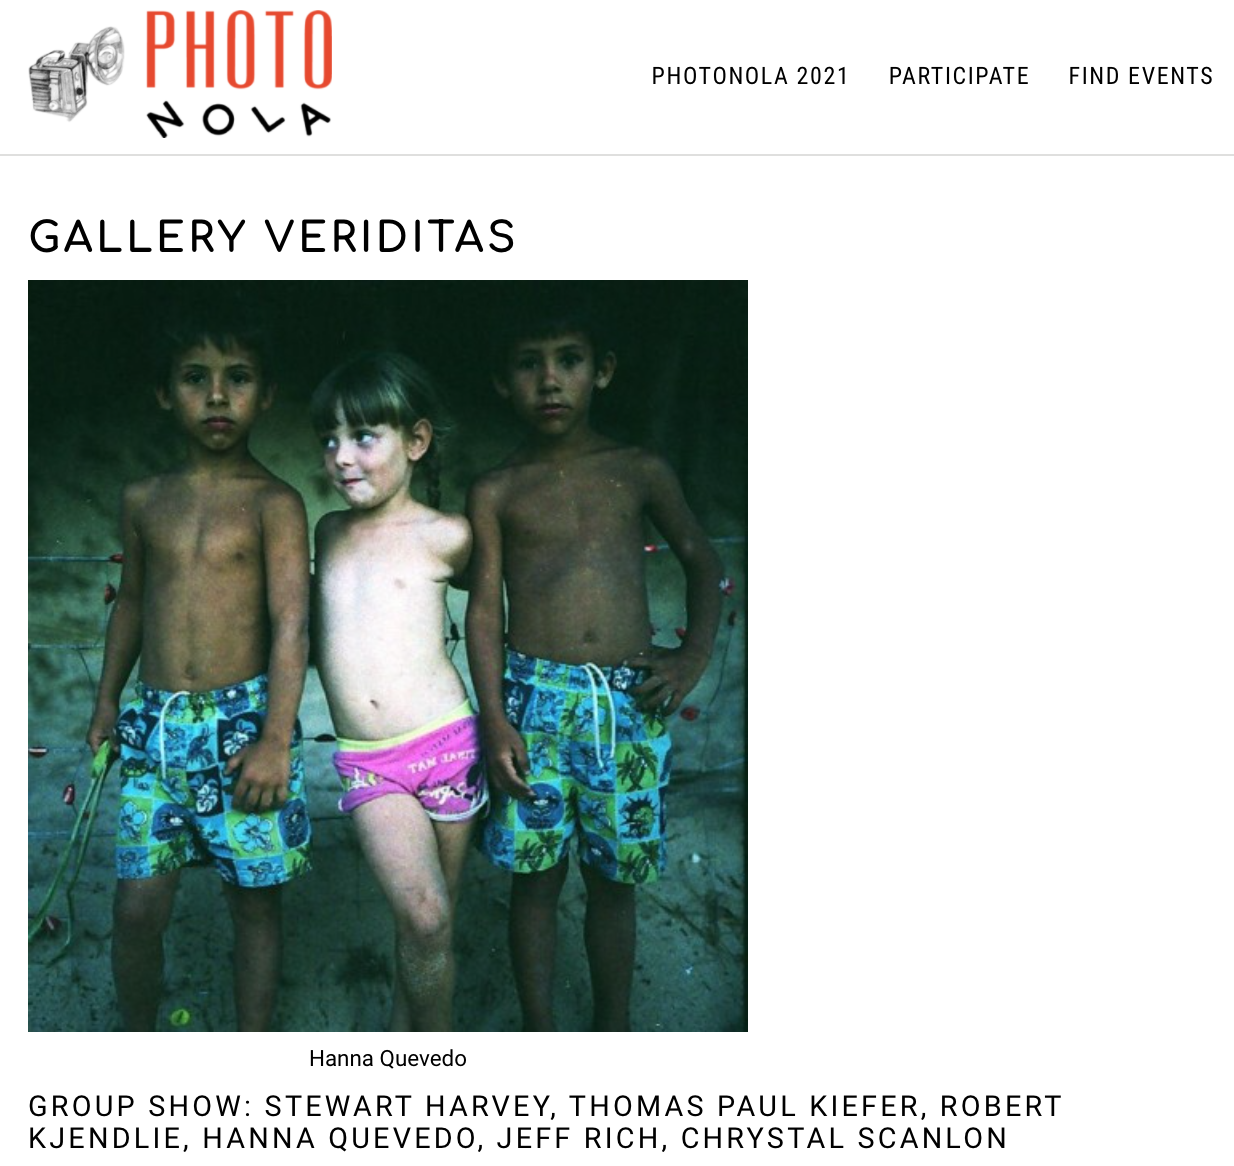
Task: Click the letter O in NOLA logo
Action: pos(218,121)
